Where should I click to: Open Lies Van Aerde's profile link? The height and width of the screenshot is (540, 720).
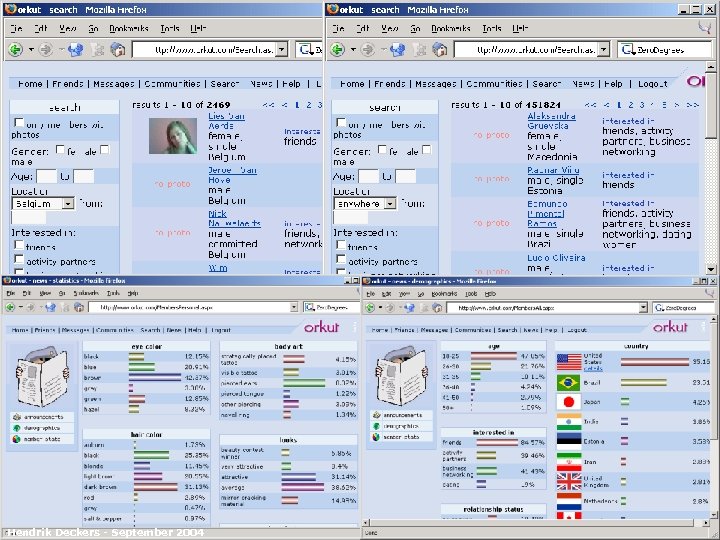pyautogui.click(x=226, y=121)
